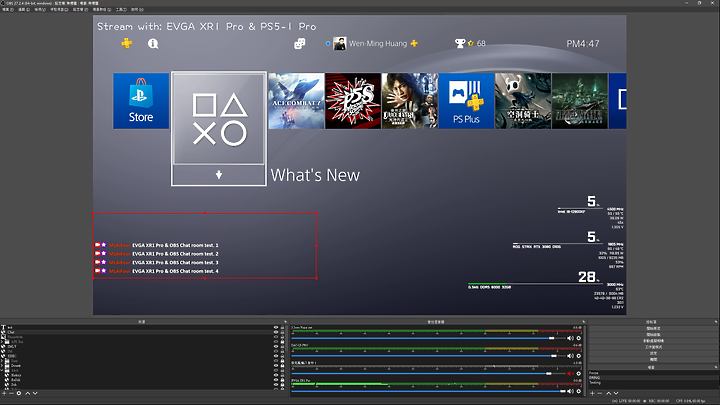The image size is (720, 405).
Task: Add a new source with the plus icon in Sources
Action: click(x=4, y=393)
